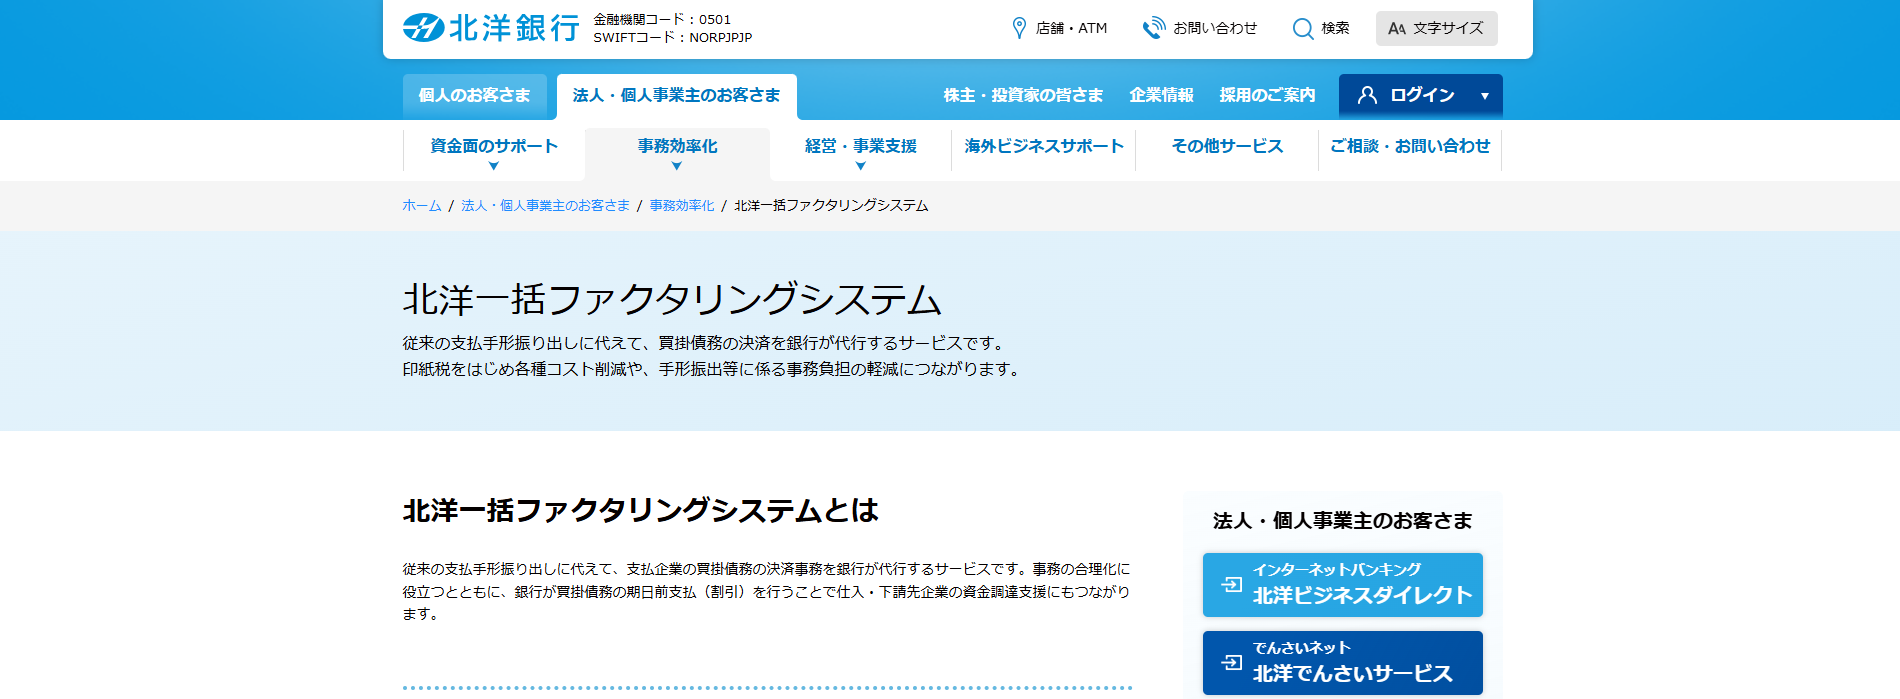
Task: Click arrow icon on 北洋でんさいサービス banner
Action: pyautogui.click(x=1232, y=662)
